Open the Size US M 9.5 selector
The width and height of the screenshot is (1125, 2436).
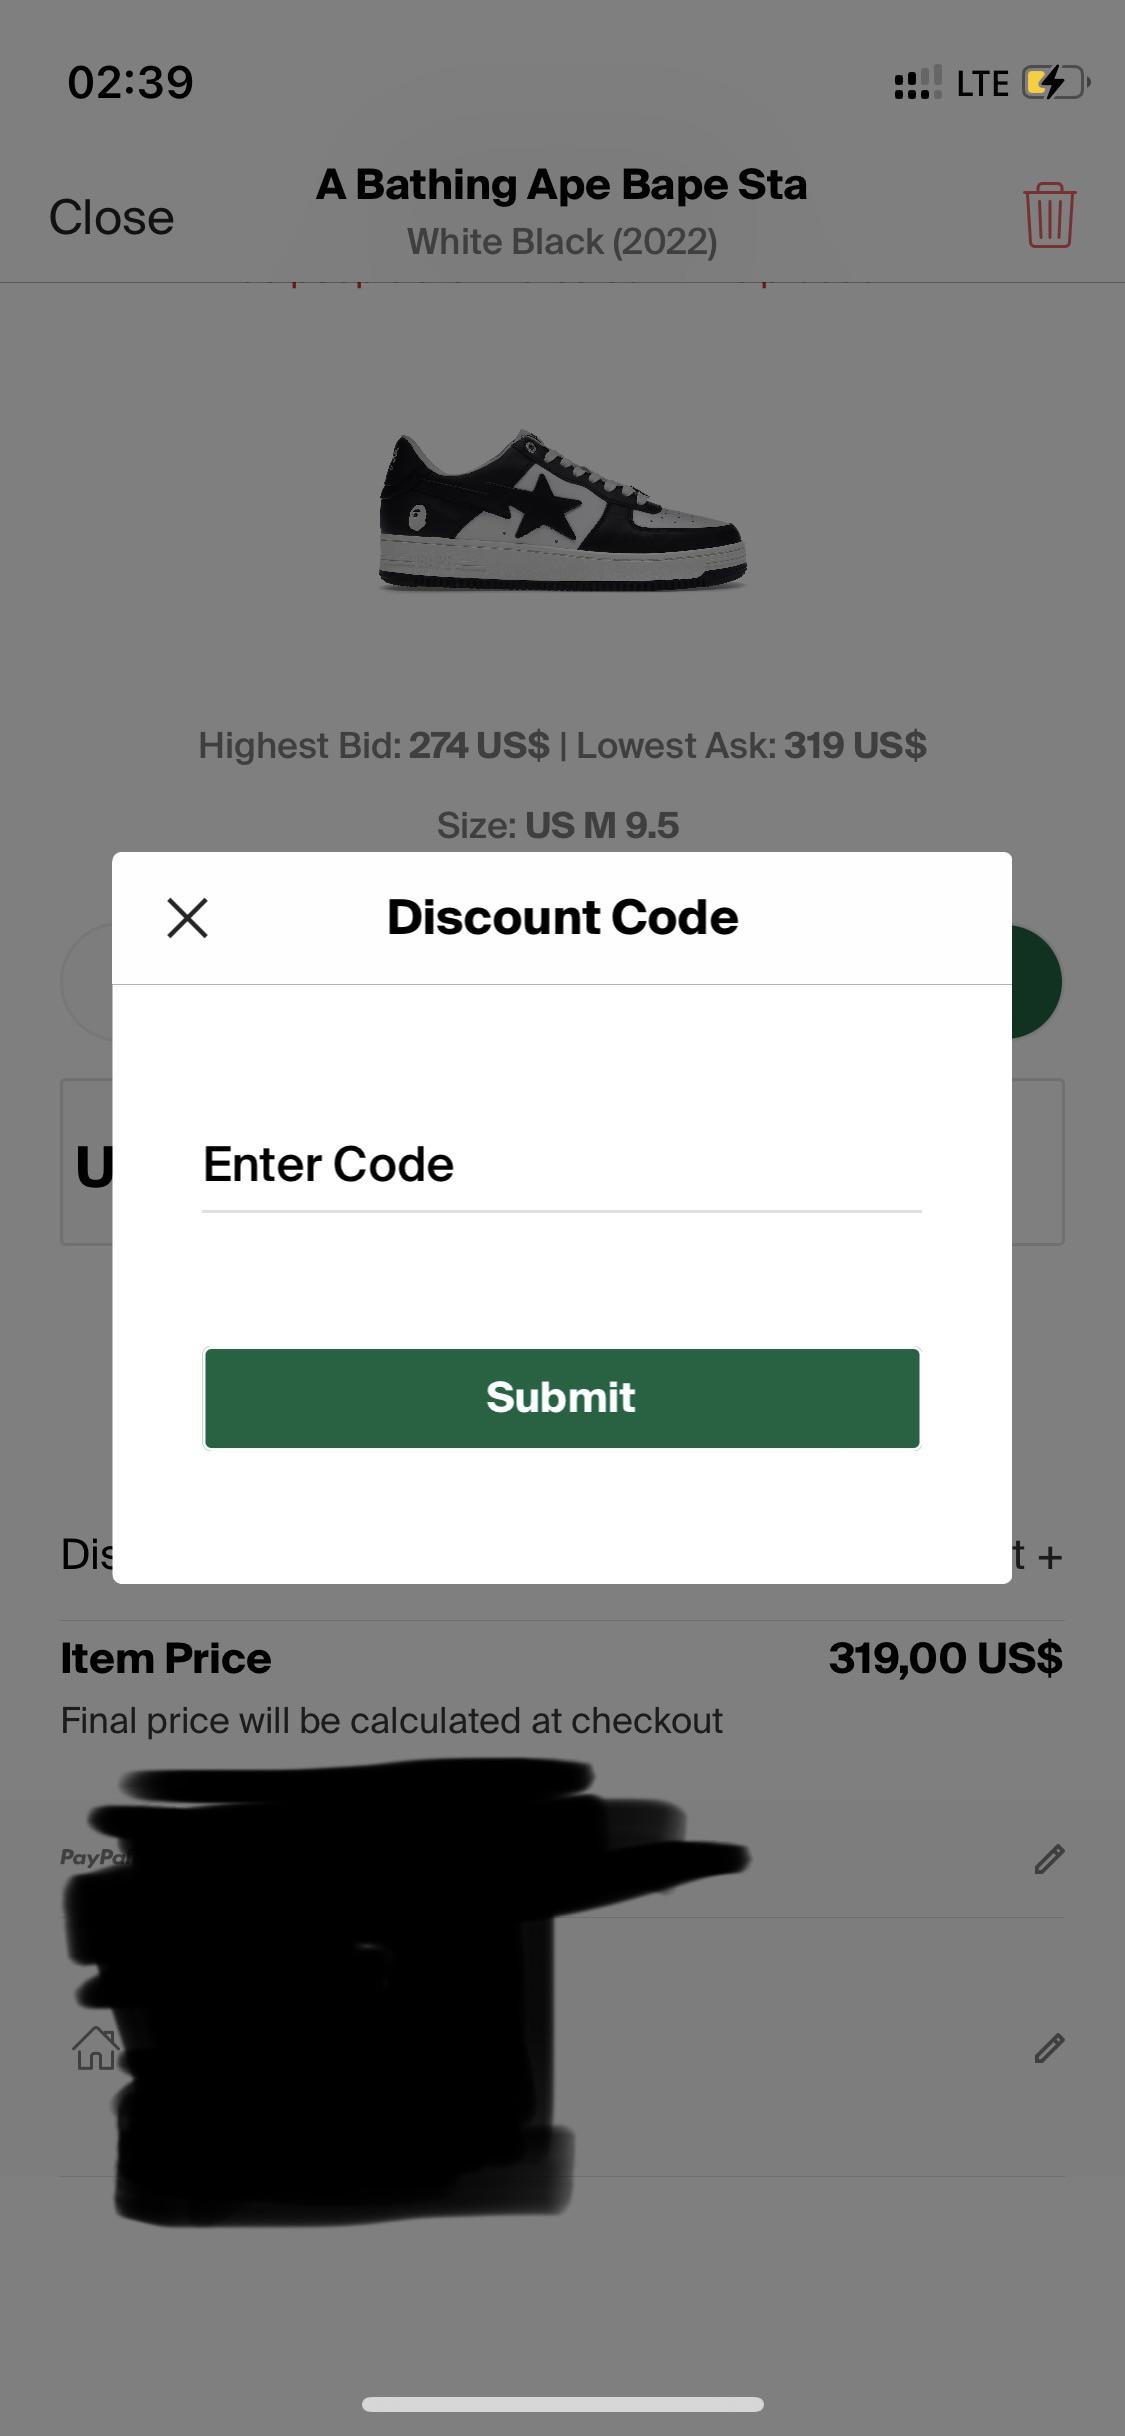pyautogui.click(x=562, y=825)
